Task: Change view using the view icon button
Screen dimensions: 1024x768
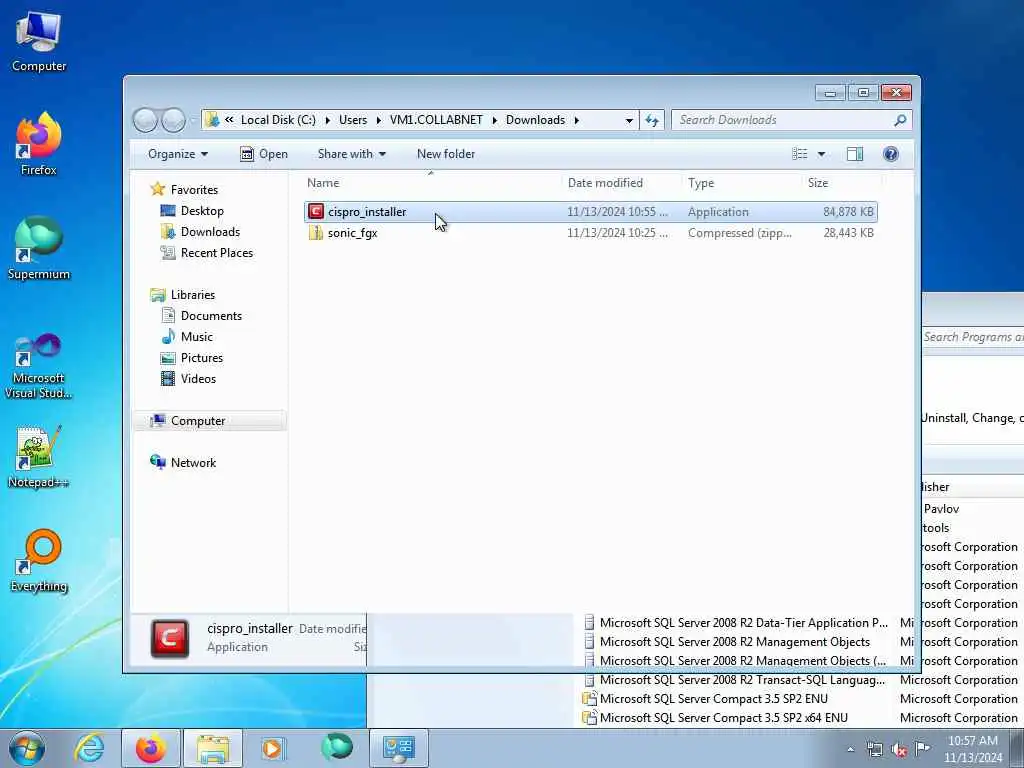Action: (799, 154)
